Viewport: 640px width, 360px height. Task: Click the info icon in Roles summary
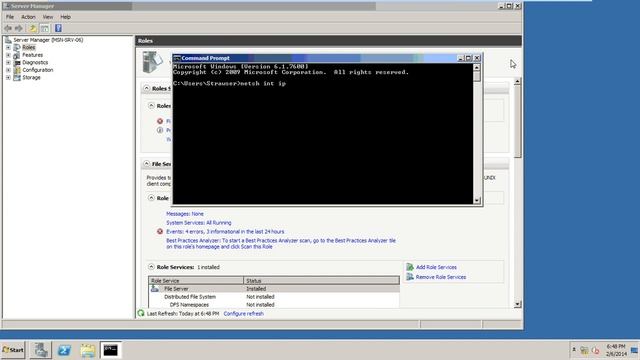pos(160,130)
